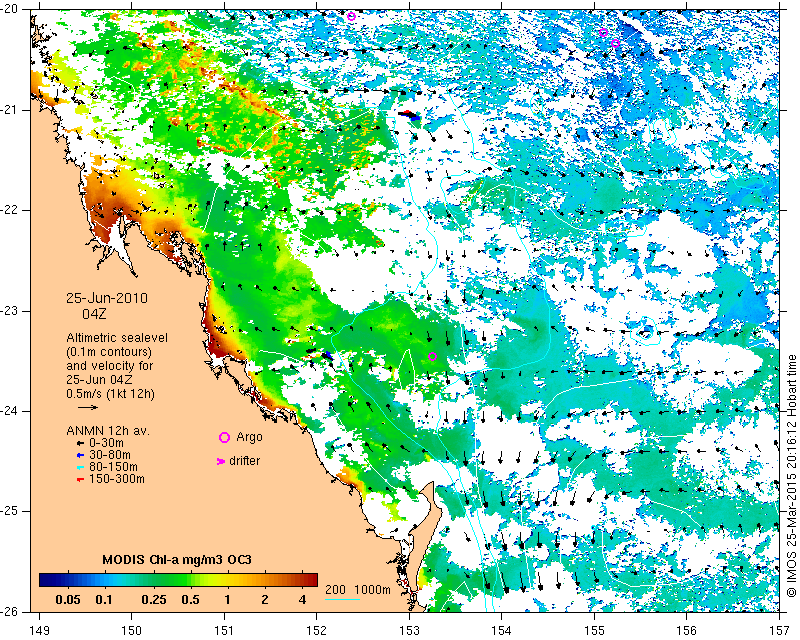Click the latitude axis label -20
Viewport: 800px width, 640px height.
[x=10, y=9]
